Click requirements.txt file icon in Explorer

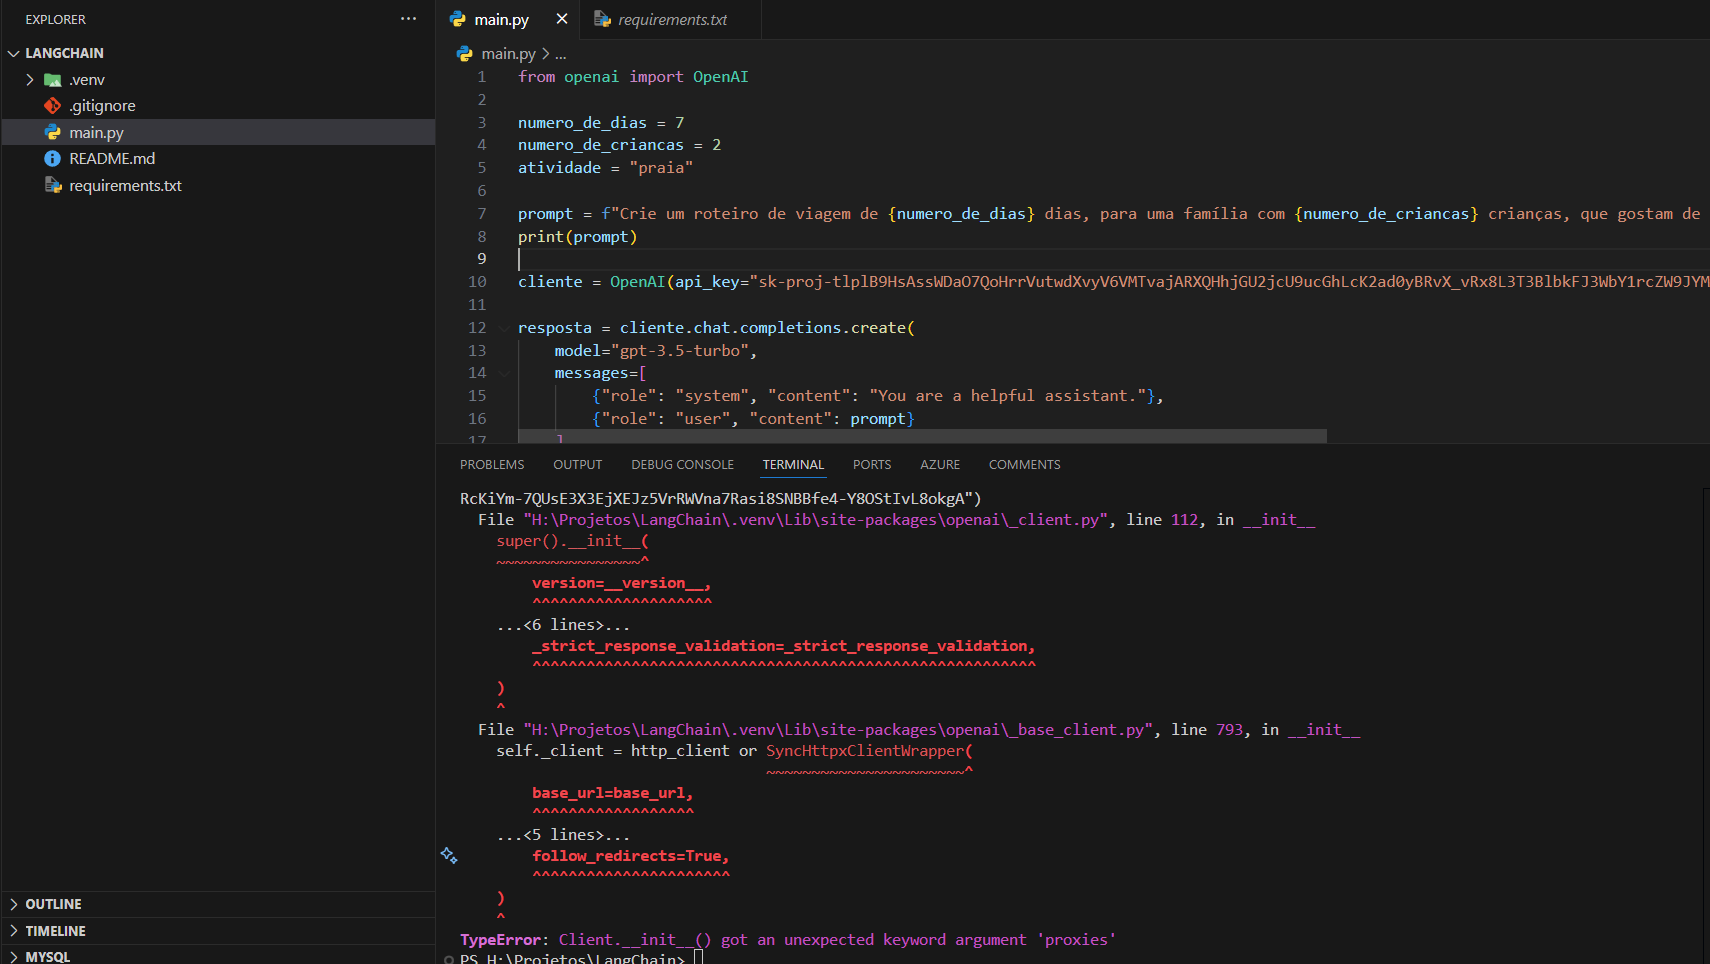click(x=53, y=185)
